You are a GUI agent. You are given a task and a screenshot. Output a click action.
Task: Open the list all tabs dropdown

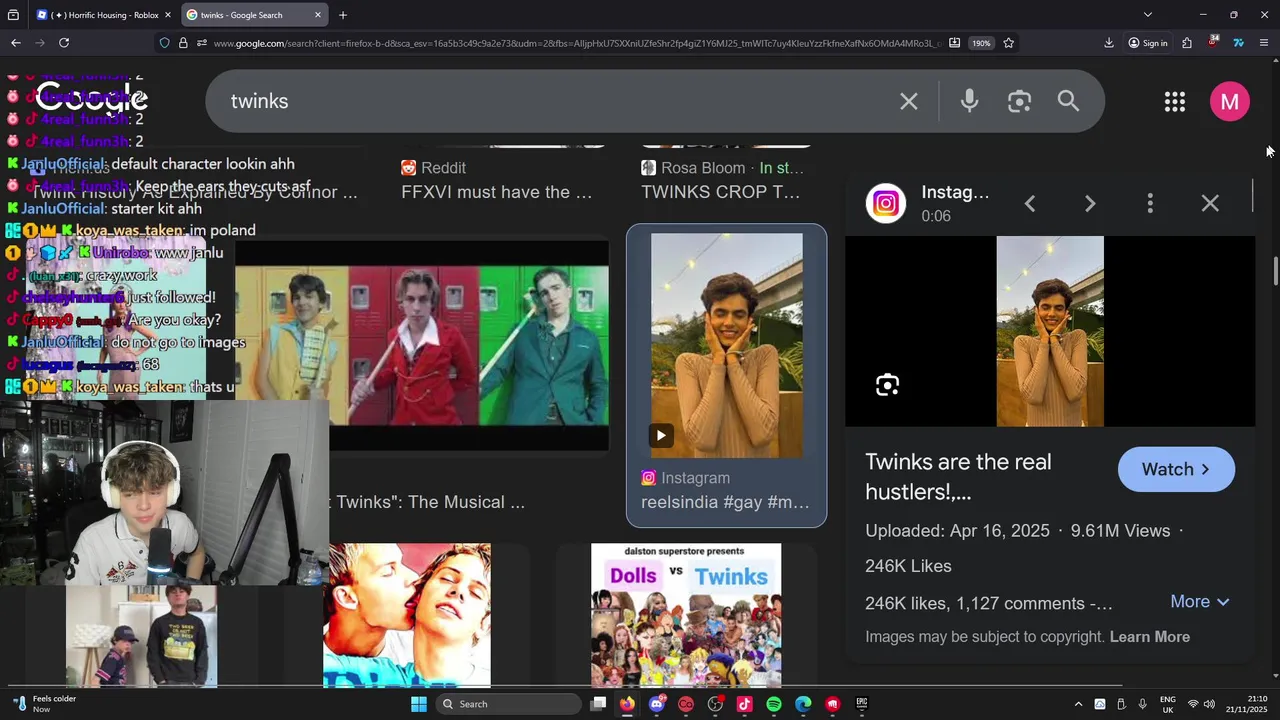click(x=1147, y=15)
